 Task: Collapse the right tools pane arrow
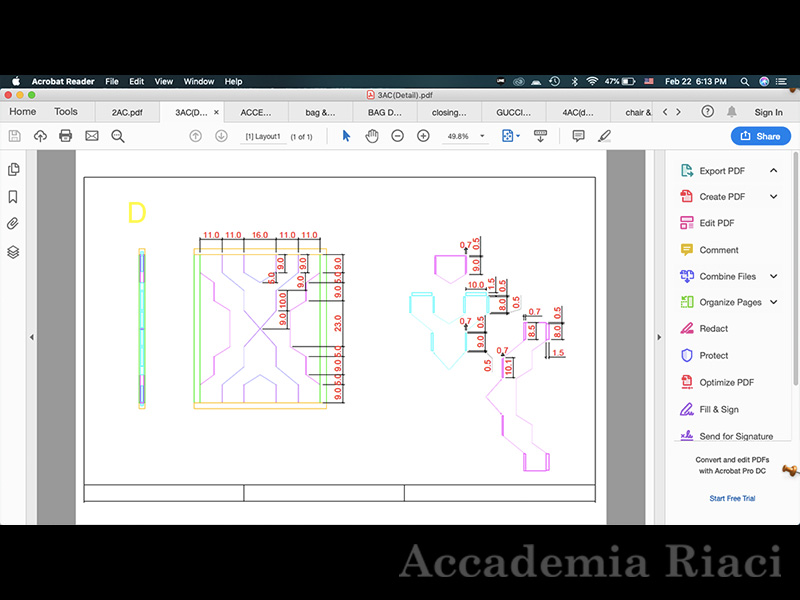tap(659, 337)
